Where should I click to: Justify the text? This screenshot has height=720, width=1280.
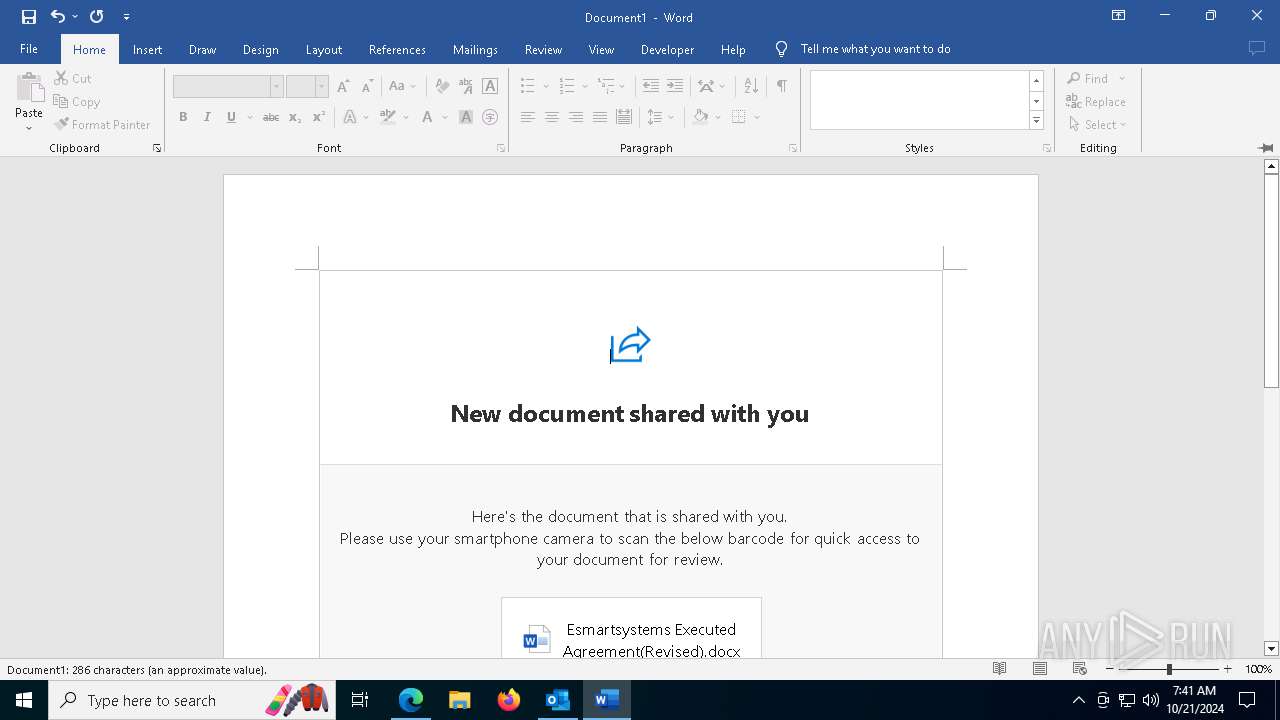click(600, 117)
